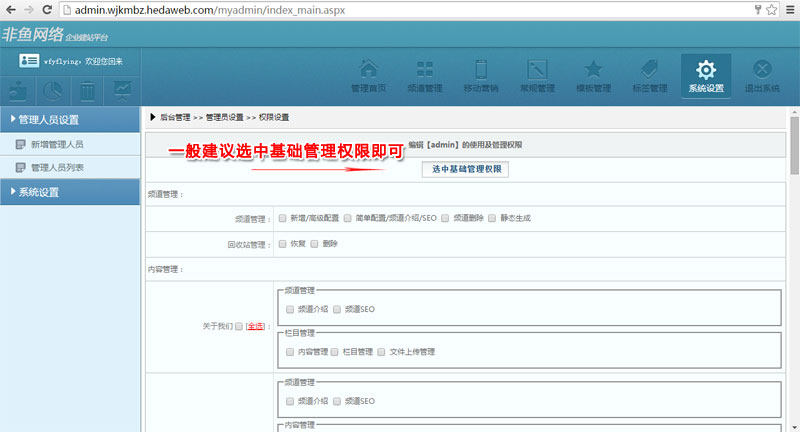Open 系统设置 gear icon
The height and width of the screenshot is (432, 800).
click(x=705, y=71)
